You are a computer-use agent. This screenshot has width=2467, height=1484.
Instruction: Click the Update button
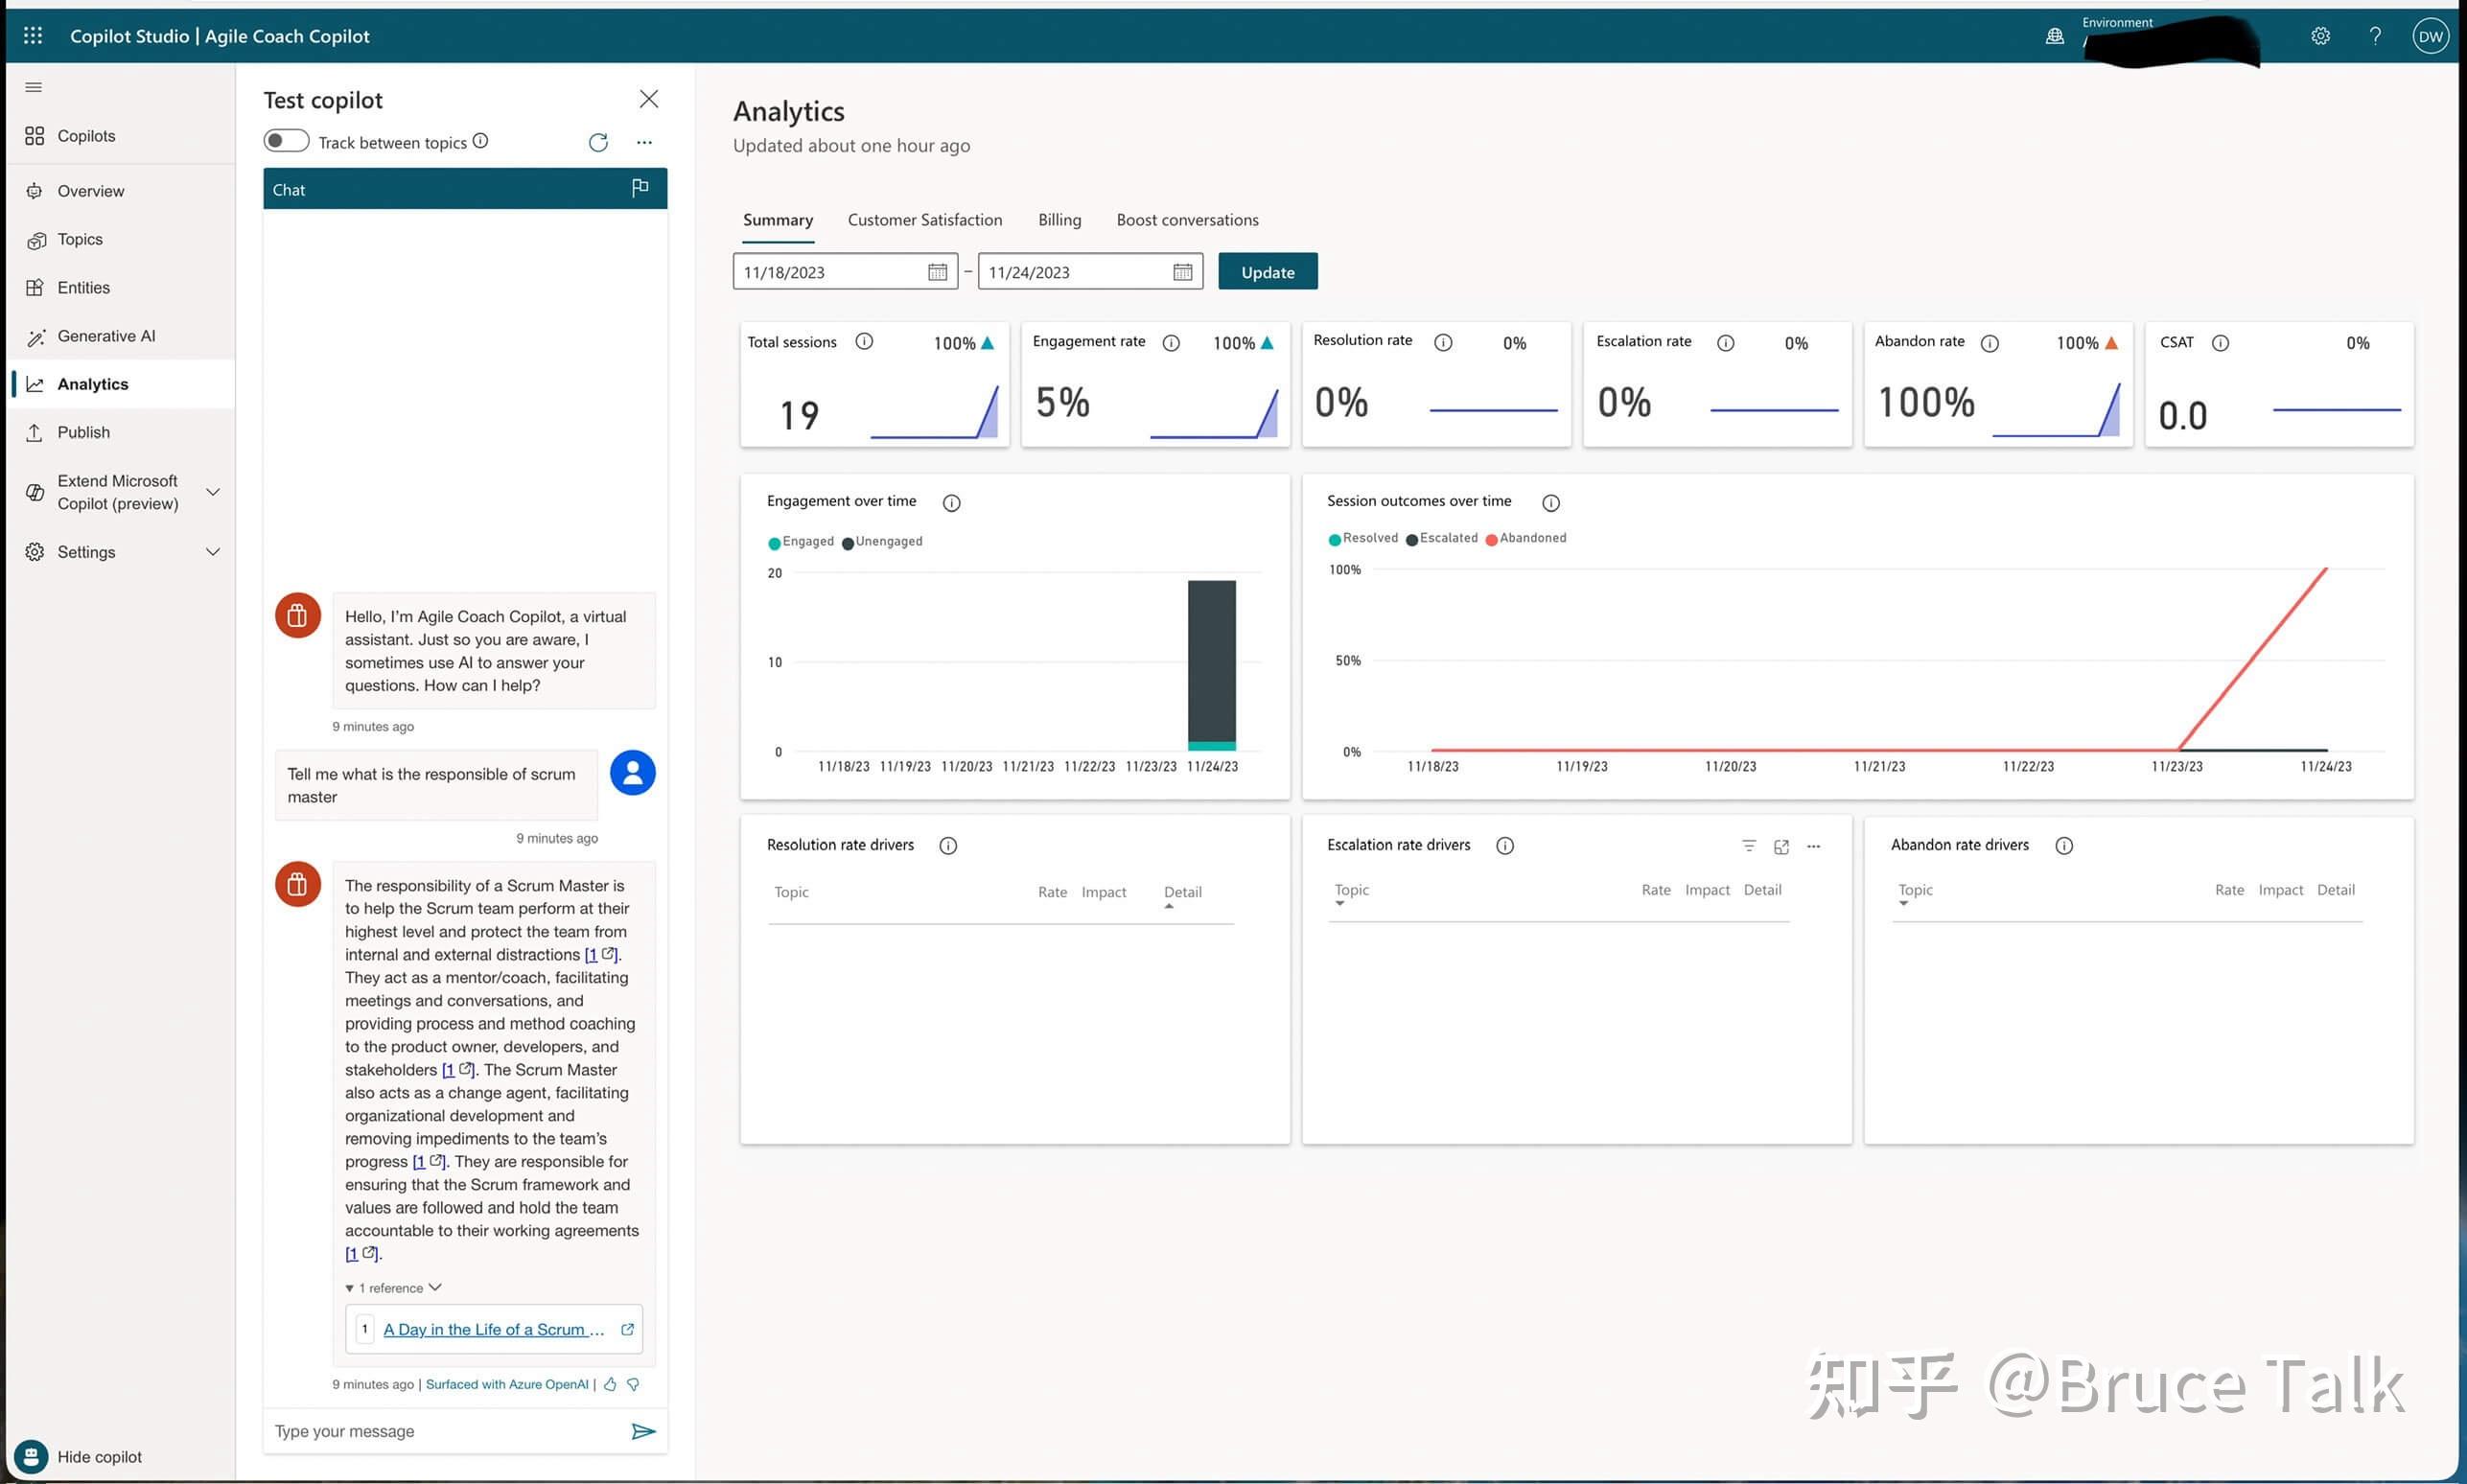coord(1267,272)
